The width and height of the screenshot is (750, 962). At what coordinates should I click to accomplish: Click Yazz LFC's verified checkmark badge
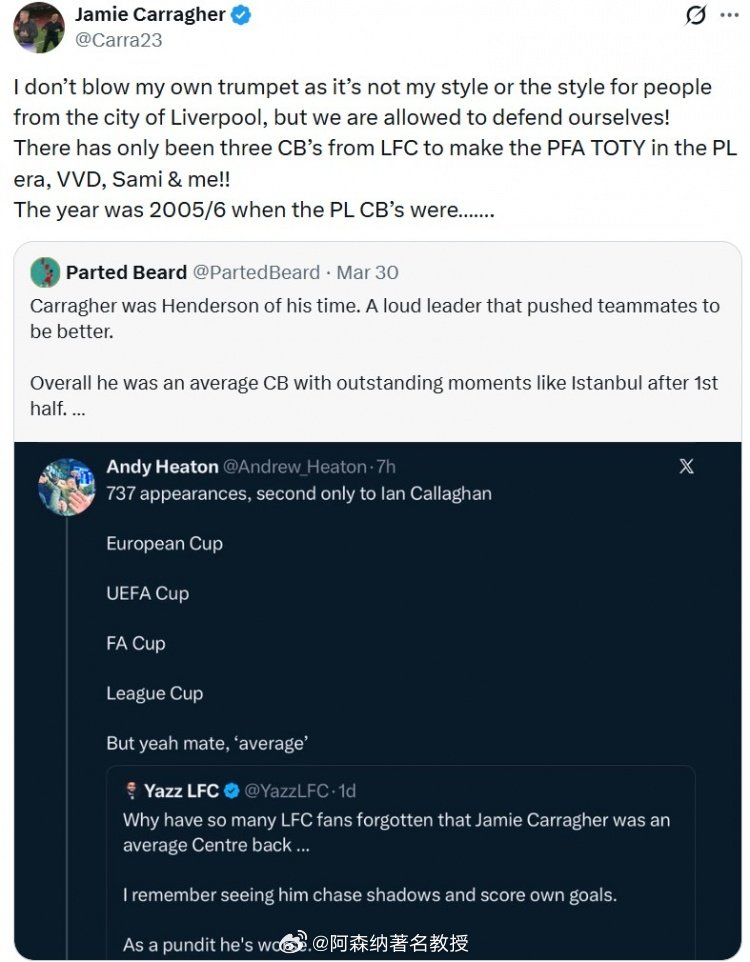[x=231, y=791]
